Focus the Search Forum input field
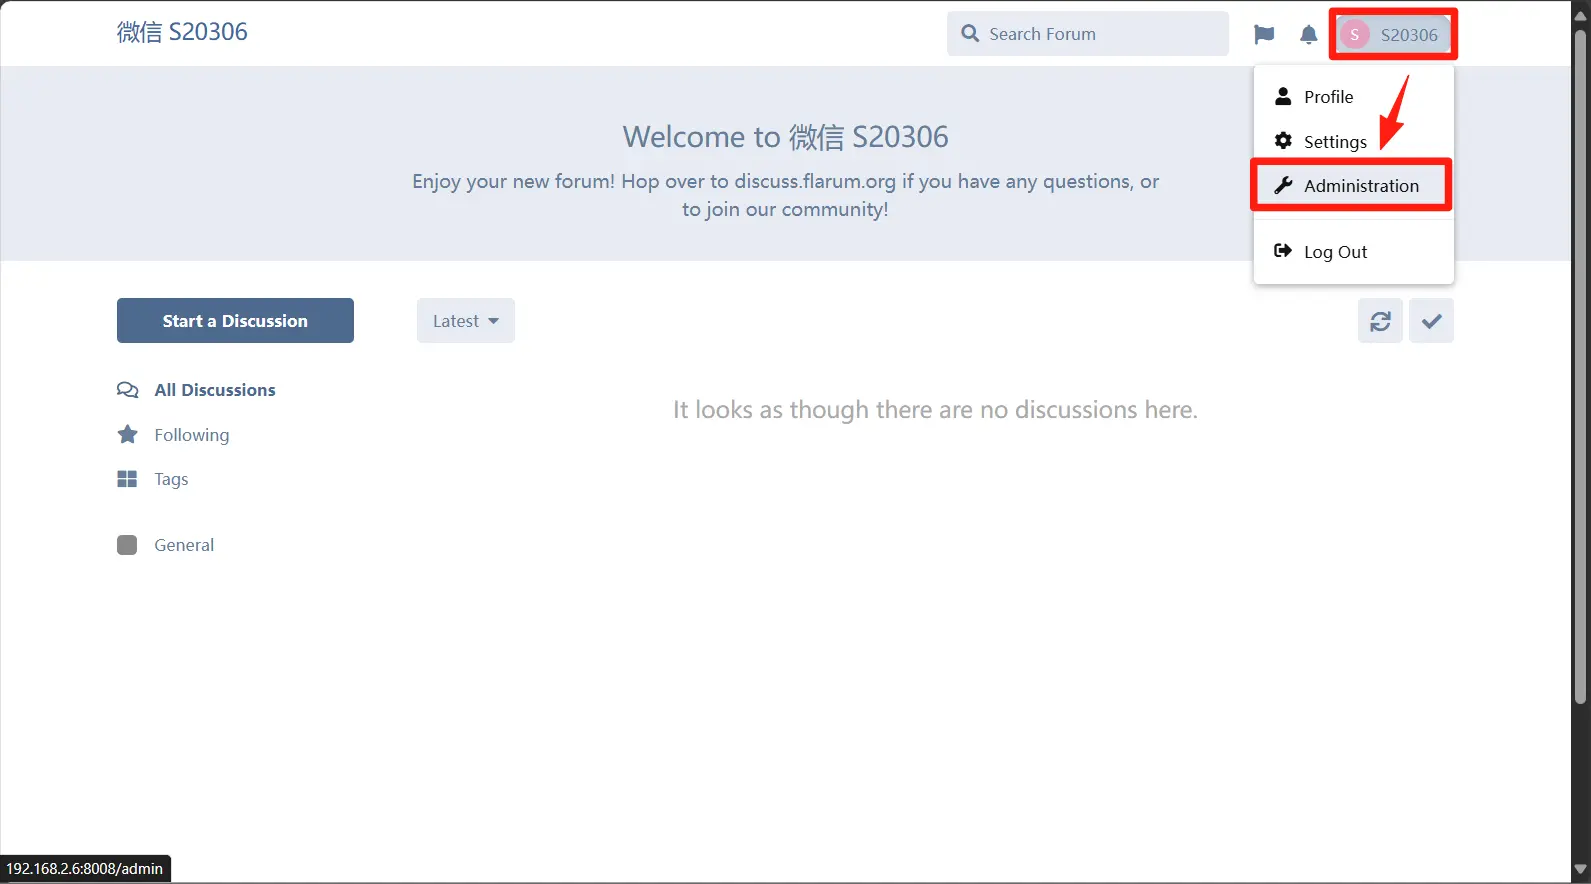Image resolution: width=1591 pixels, height=884 pixels. [x=1100, y=34]
